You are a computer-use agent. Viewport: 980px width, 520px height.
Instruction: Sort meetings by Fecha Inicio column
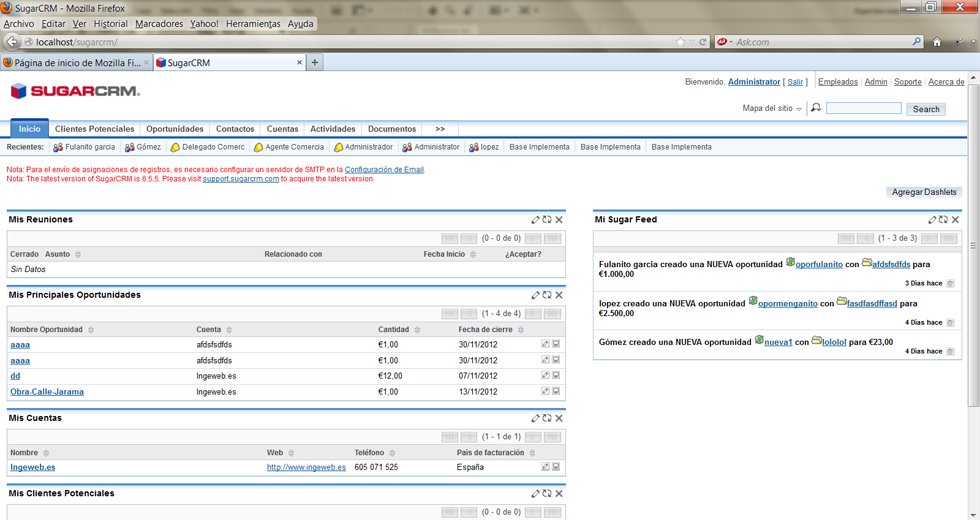tap(449, 254)
